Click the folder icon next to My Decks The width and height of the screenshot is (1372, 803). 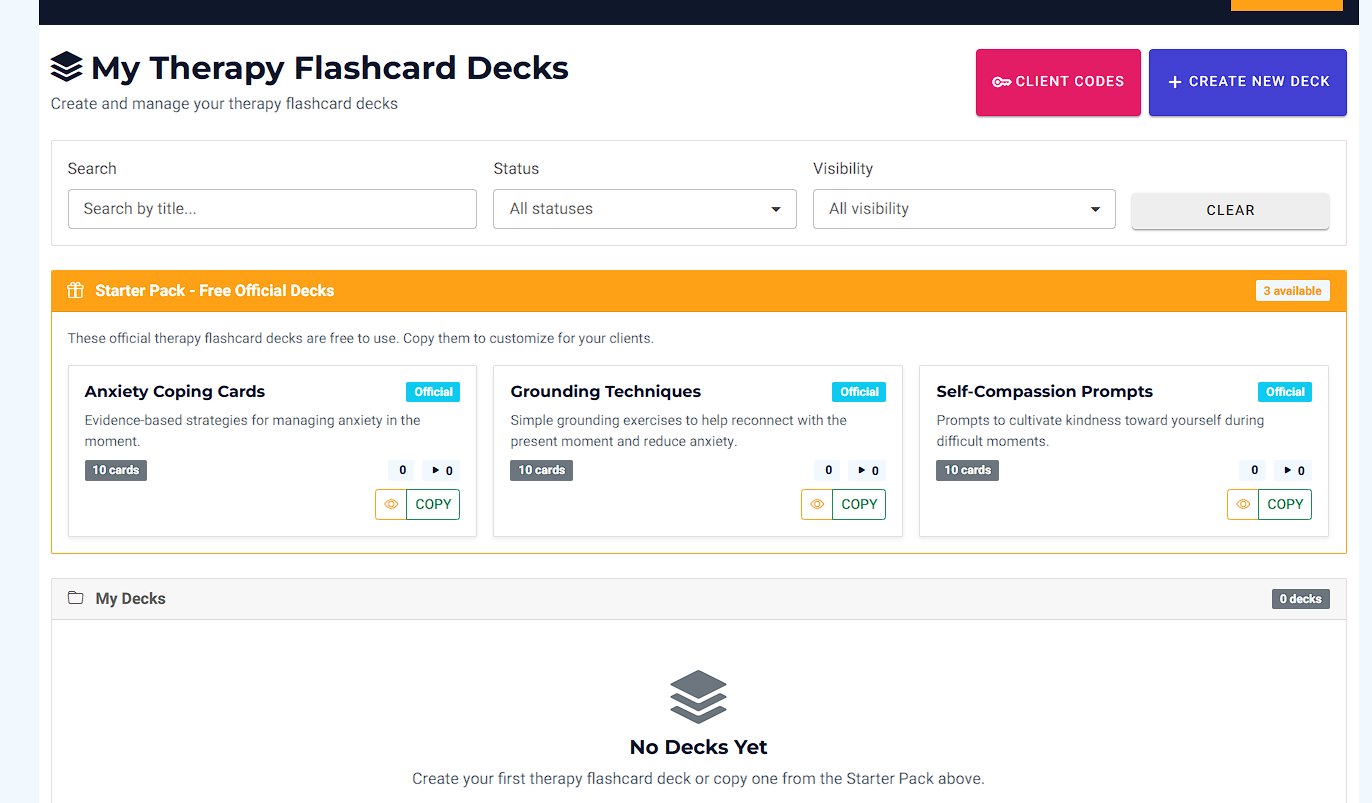coord(75,598)
